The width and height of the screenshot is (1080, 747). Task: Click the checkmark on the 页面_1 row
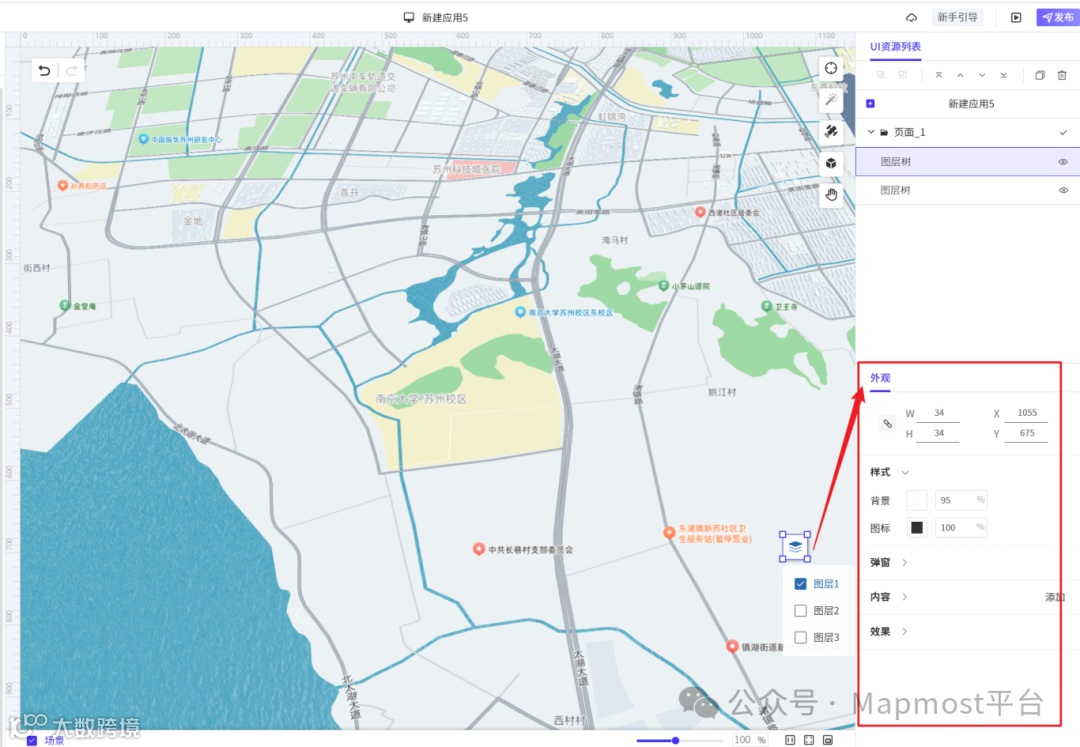click(x=1063, y=132)
